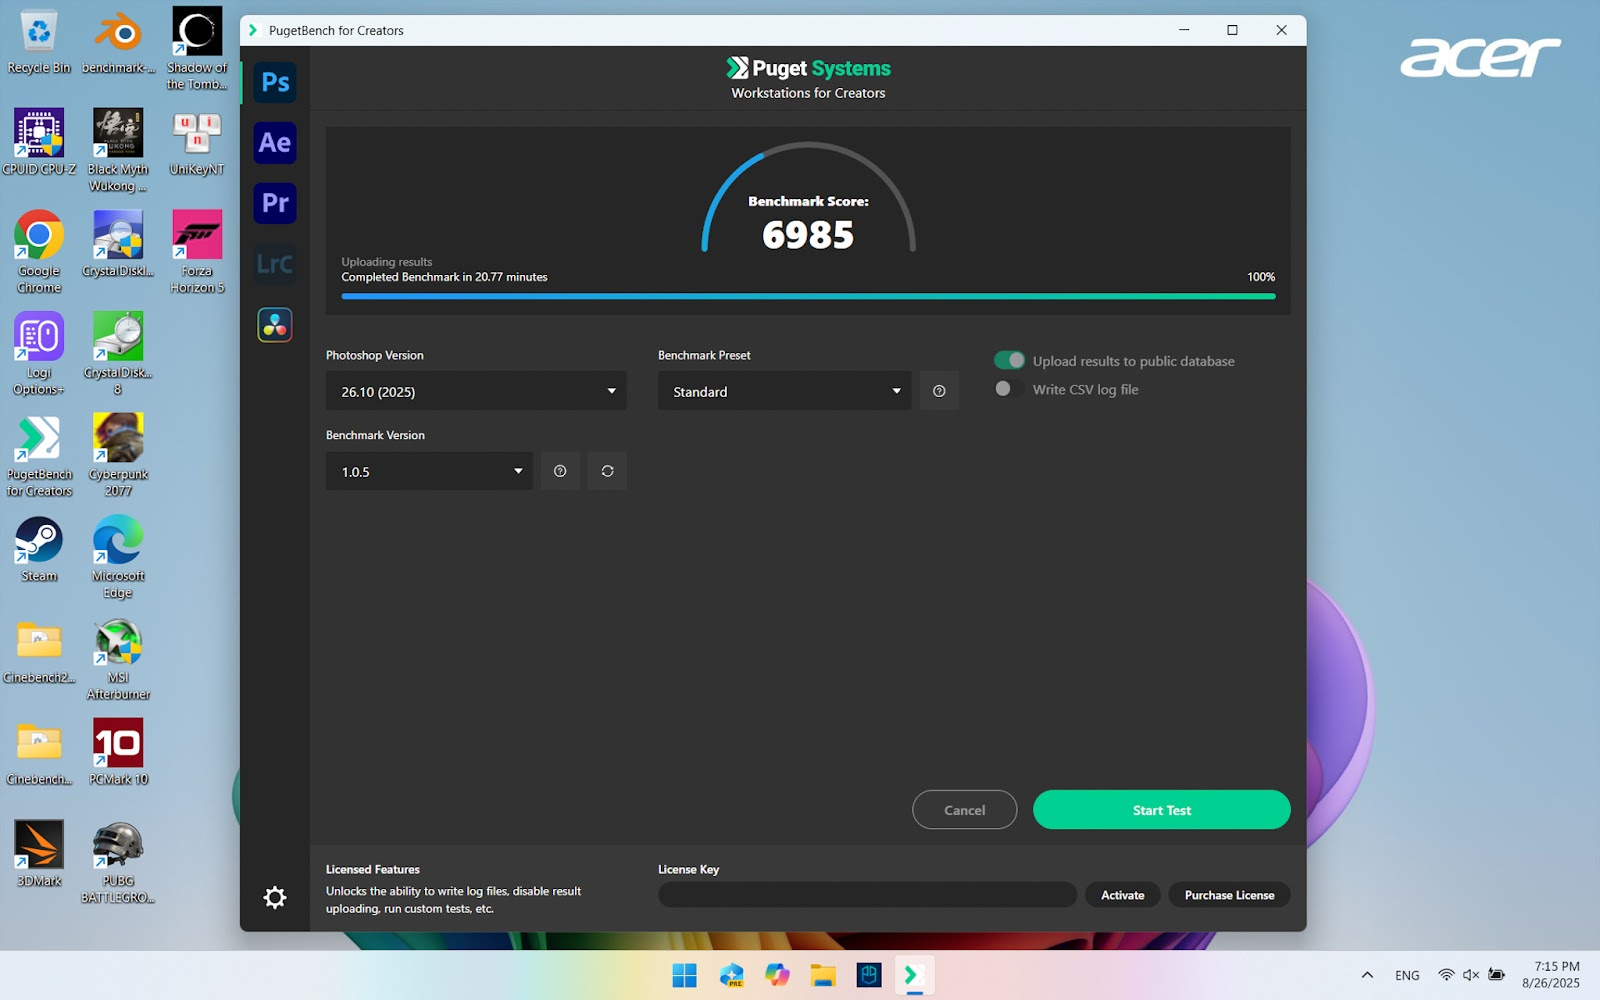Select the Premiere Pro benchmark icon
Image resolution: width=1600 pixels, height=1000 pixels.
pos(275,203)
